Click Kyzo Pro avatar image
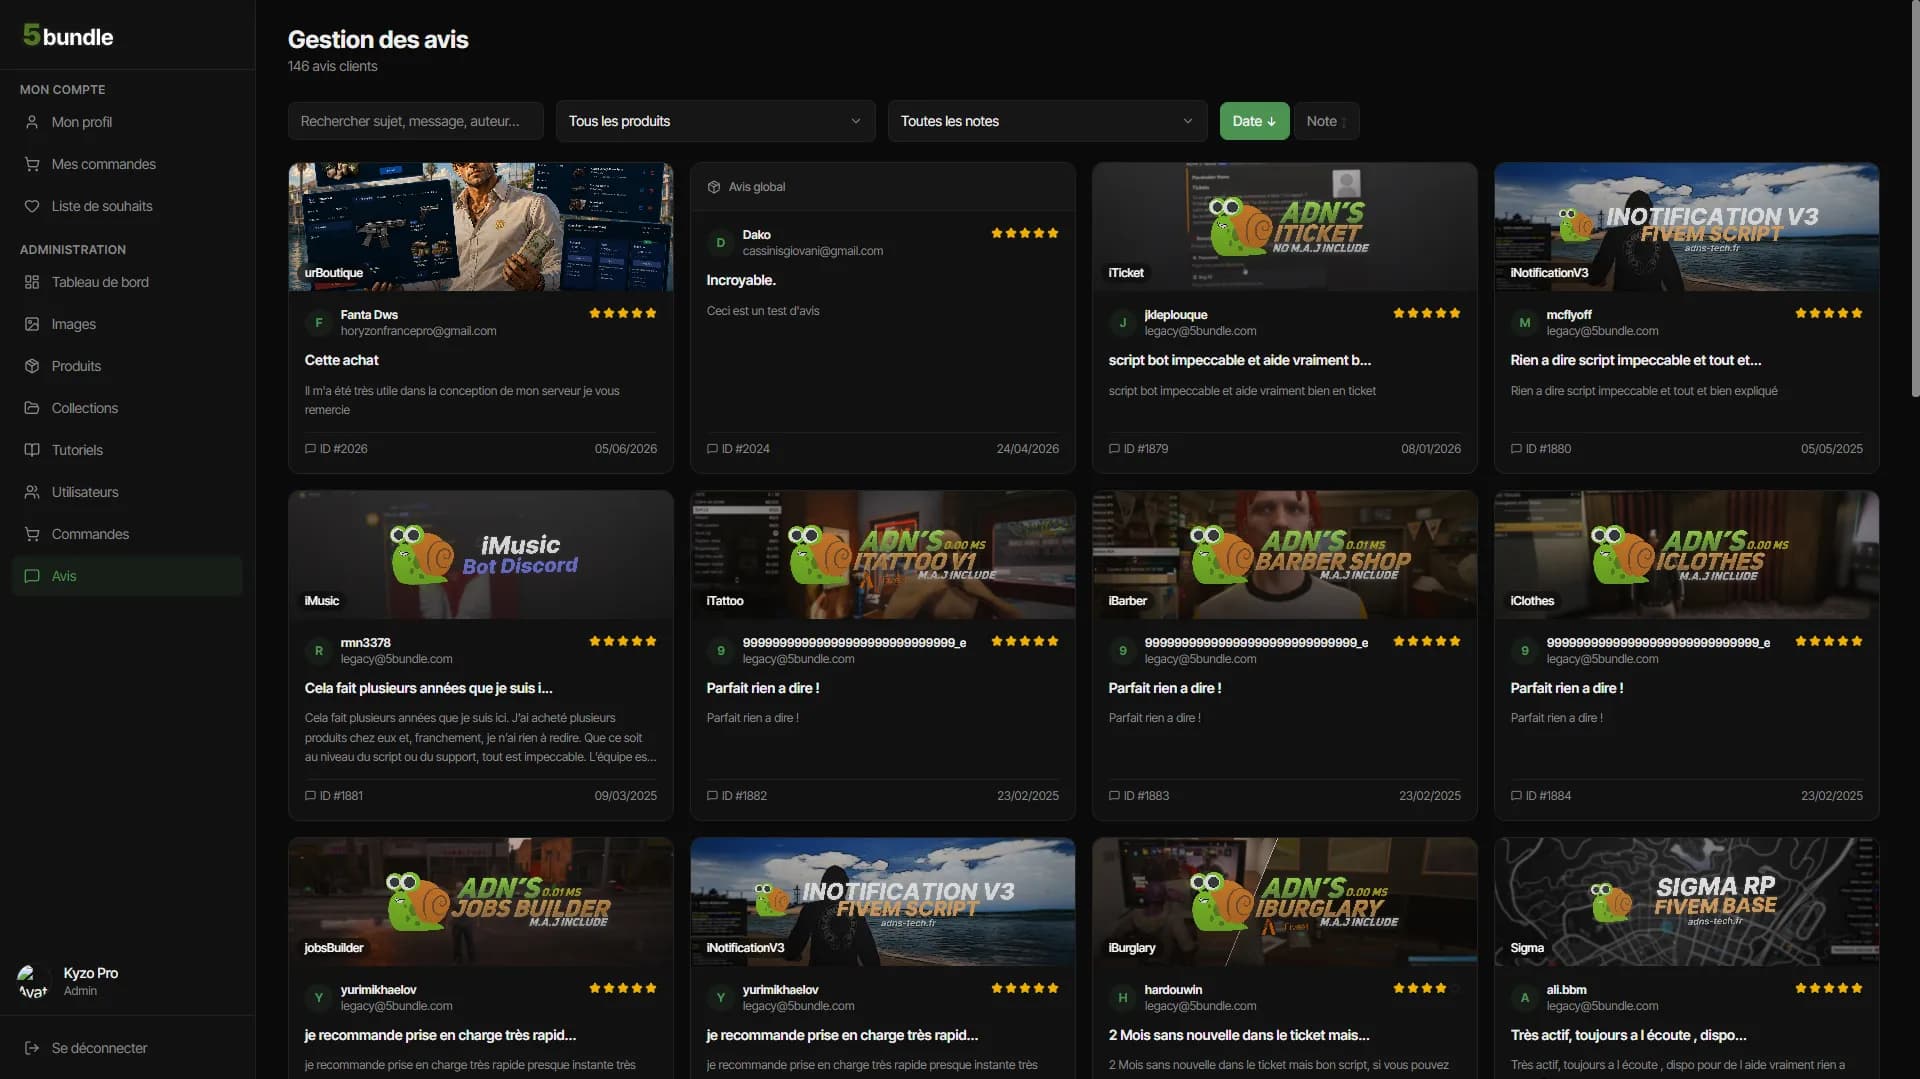This screenshot has height=1079, width=1920. pos(32,981)
